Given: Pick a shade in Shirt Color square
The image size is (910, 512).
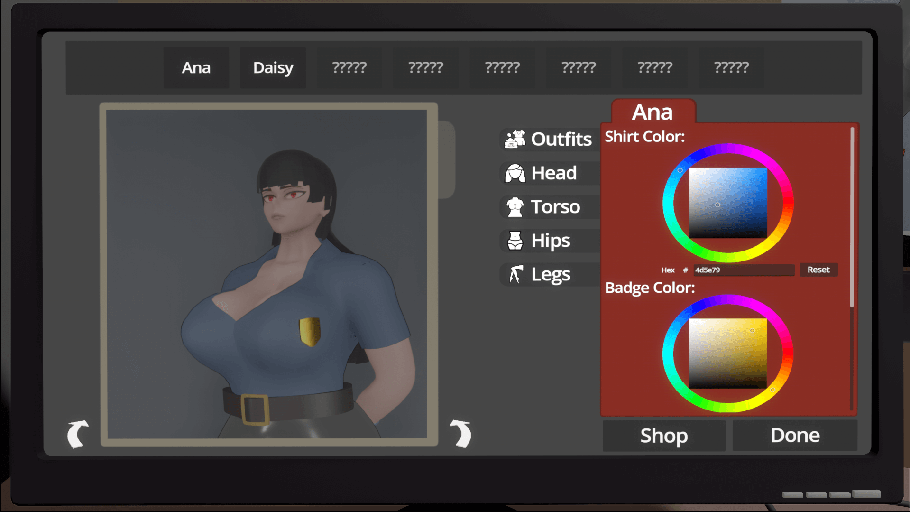Looking at the screenshot, I should tap(728, 203).
